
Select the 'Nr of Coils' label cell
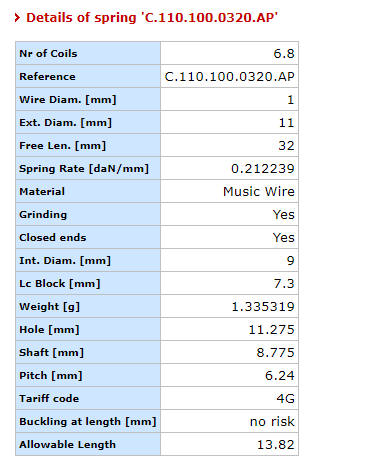coord(88,53)
